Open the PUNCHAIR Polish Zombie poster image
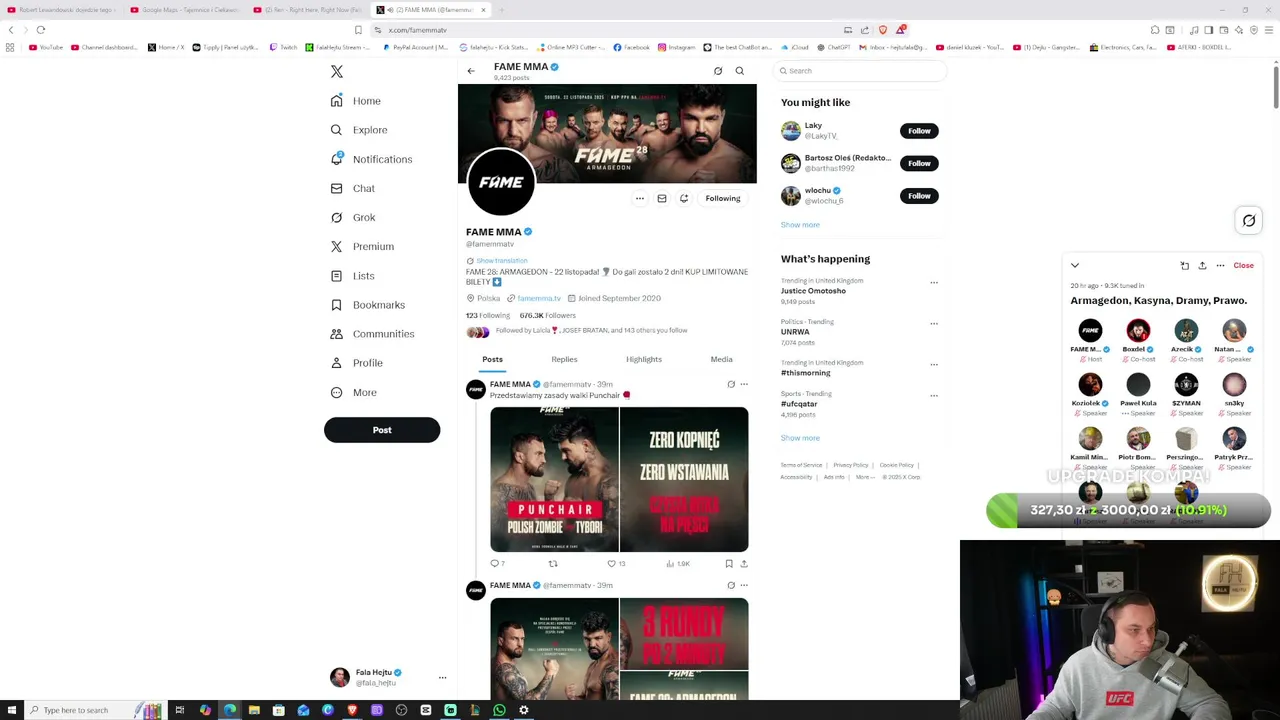The height and width of the screenshot is (720, 1280). (554, 479)
